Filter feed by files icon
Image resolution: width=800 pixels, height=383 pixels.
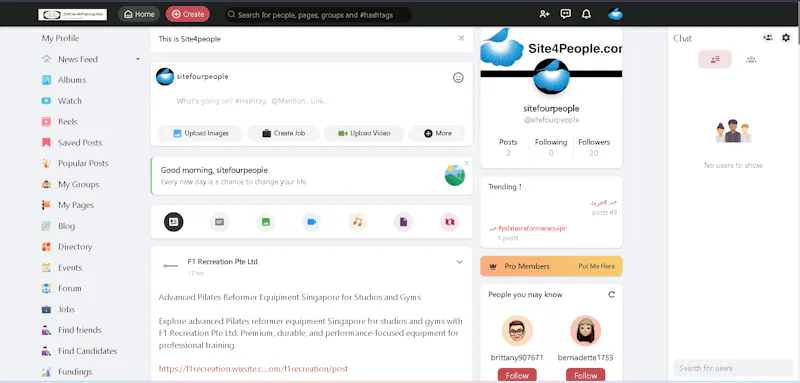pyautogui.click(x=404, y=222)
